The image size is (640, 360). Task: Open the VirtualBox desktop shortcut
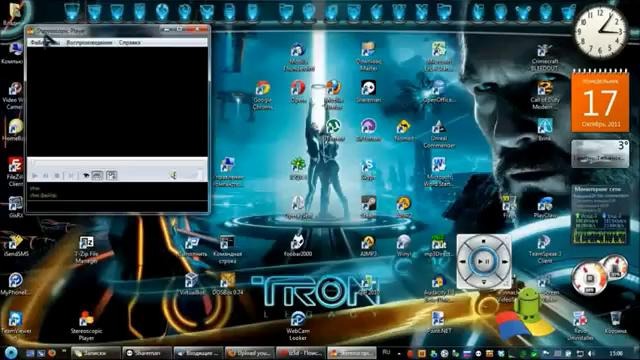[191, 284]
